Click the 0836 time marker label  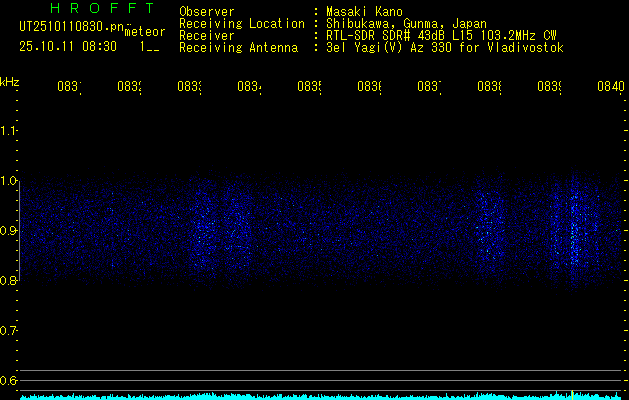pyautogui.click(x=369, y=86)
